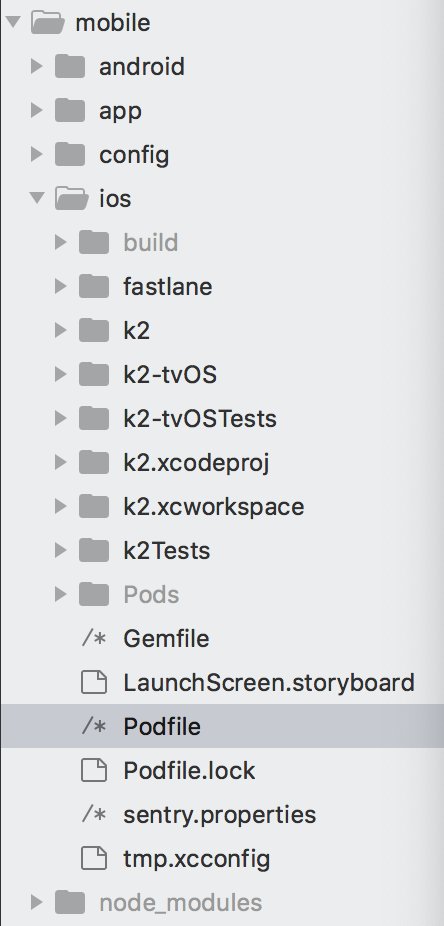Select the greyed-out Pods folder
The width and height of the screenshot is (444, 926).
(151, 594)
